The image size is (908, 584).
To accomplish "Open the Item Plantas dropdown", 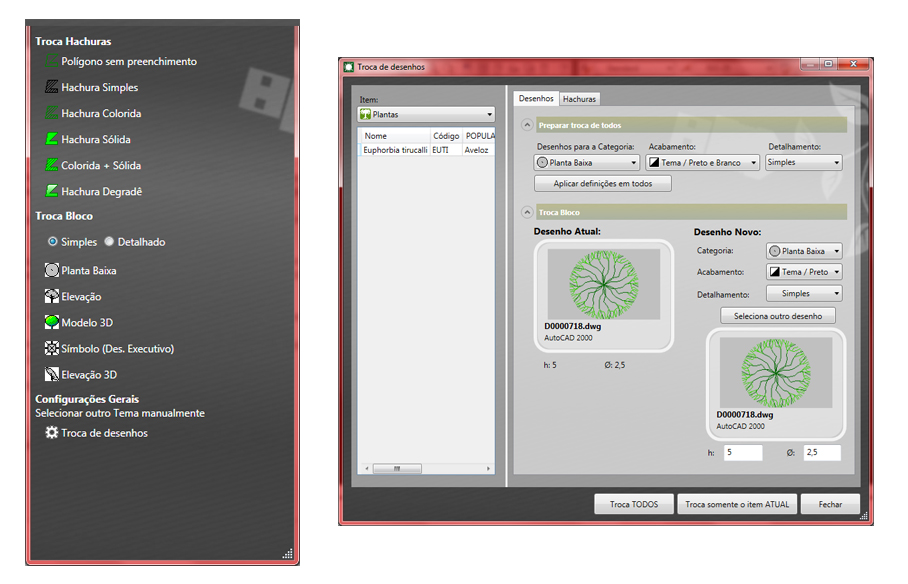I will coord(427,115).
